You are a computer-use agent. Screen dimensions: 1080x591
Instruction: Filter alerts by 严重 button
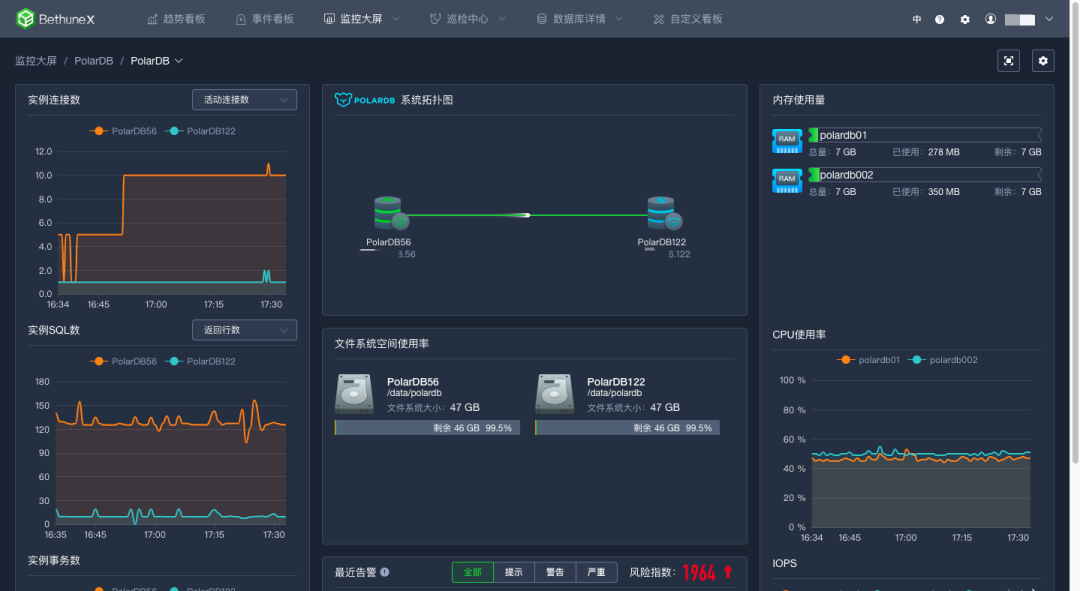(595, 572)
